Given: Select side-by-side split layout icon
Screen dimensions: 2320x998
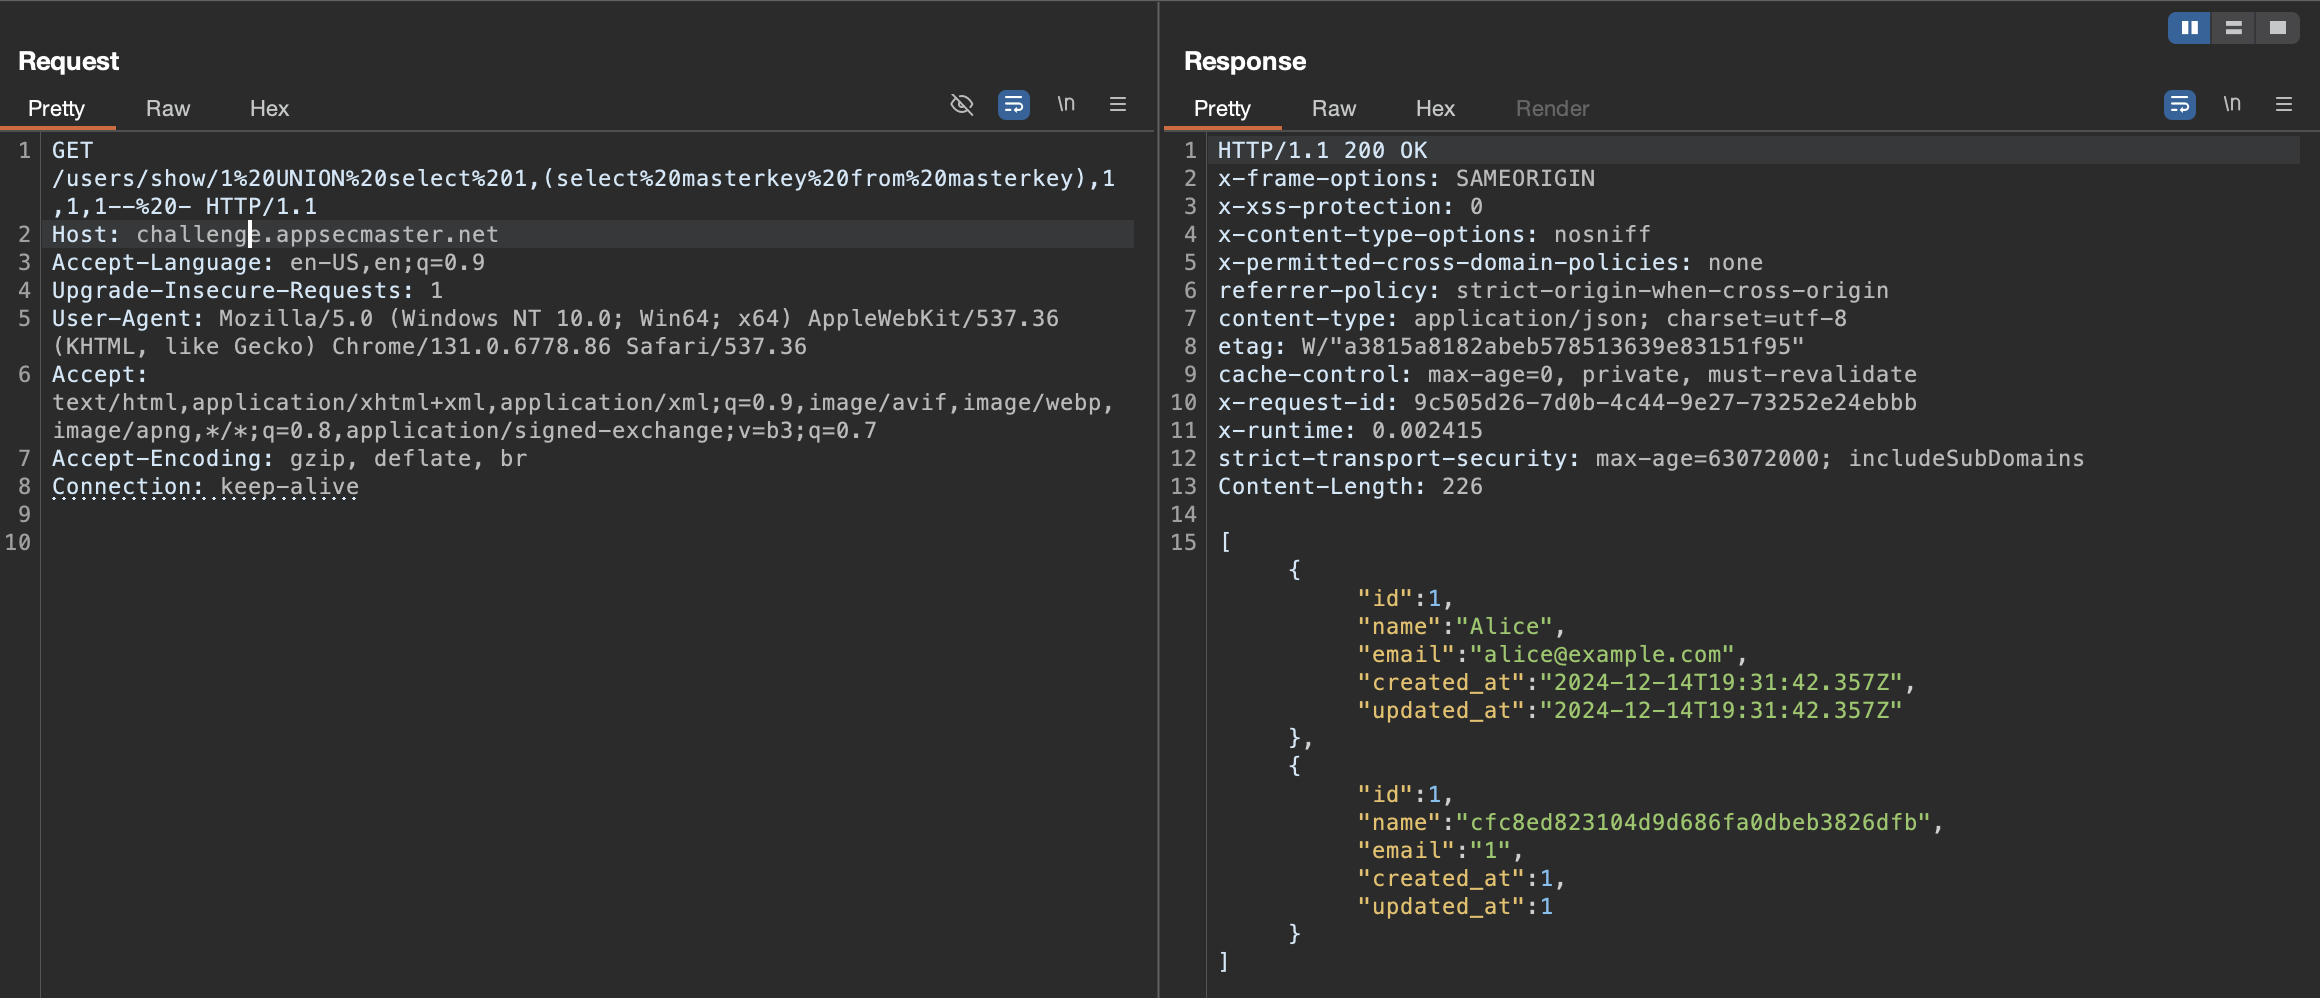Looking at the screenshot, I should [2189, 28].
